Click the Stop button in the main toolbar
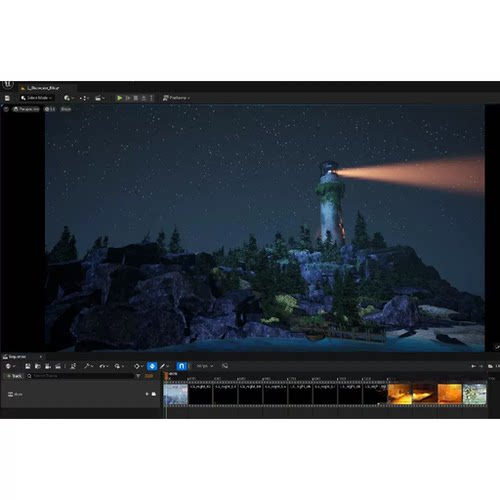500x500 pixels. [x=136, y=98]
